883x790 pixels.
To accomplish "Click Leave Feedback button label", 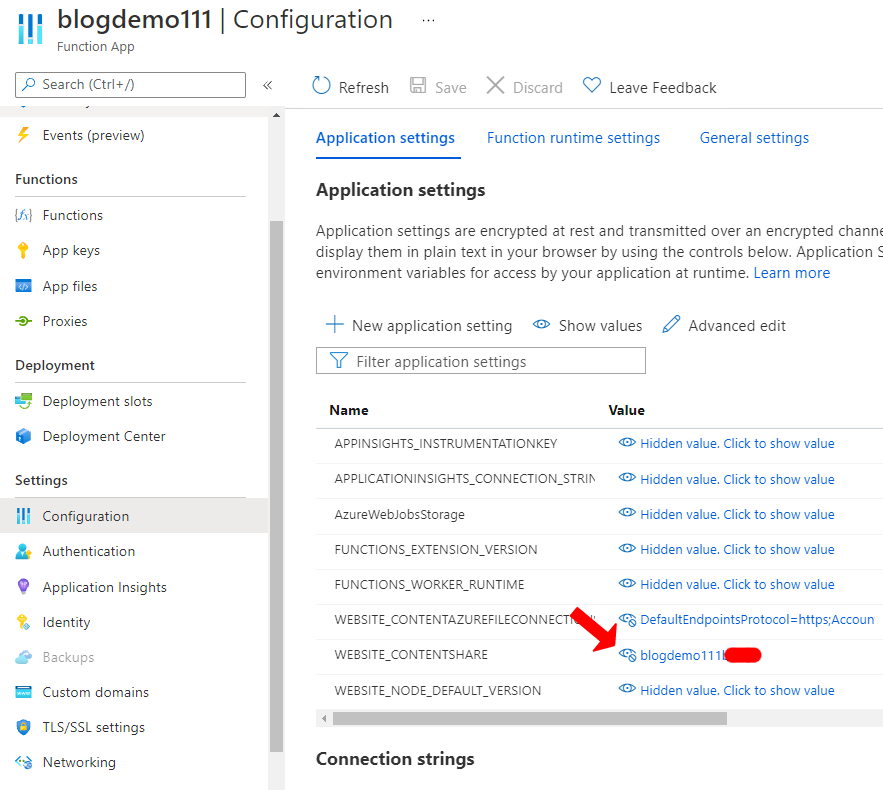I will coord(663,88).
